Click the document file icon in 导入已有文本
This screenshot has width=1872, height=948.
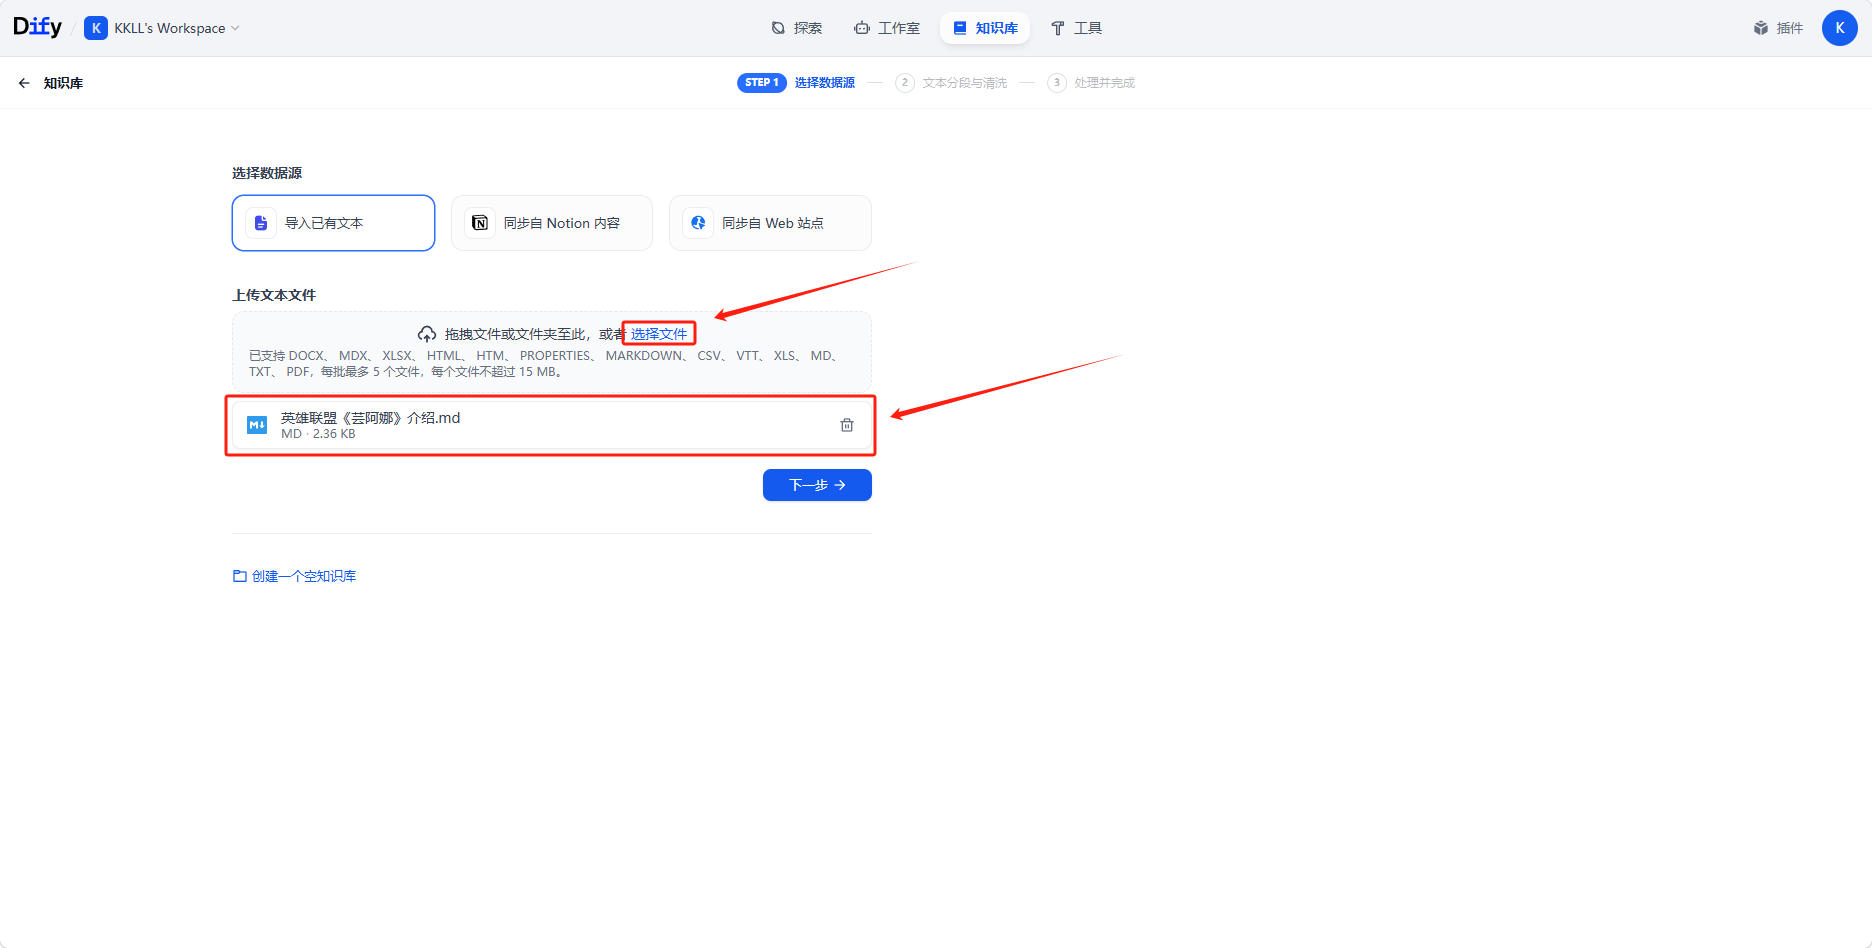coord(261,223)
